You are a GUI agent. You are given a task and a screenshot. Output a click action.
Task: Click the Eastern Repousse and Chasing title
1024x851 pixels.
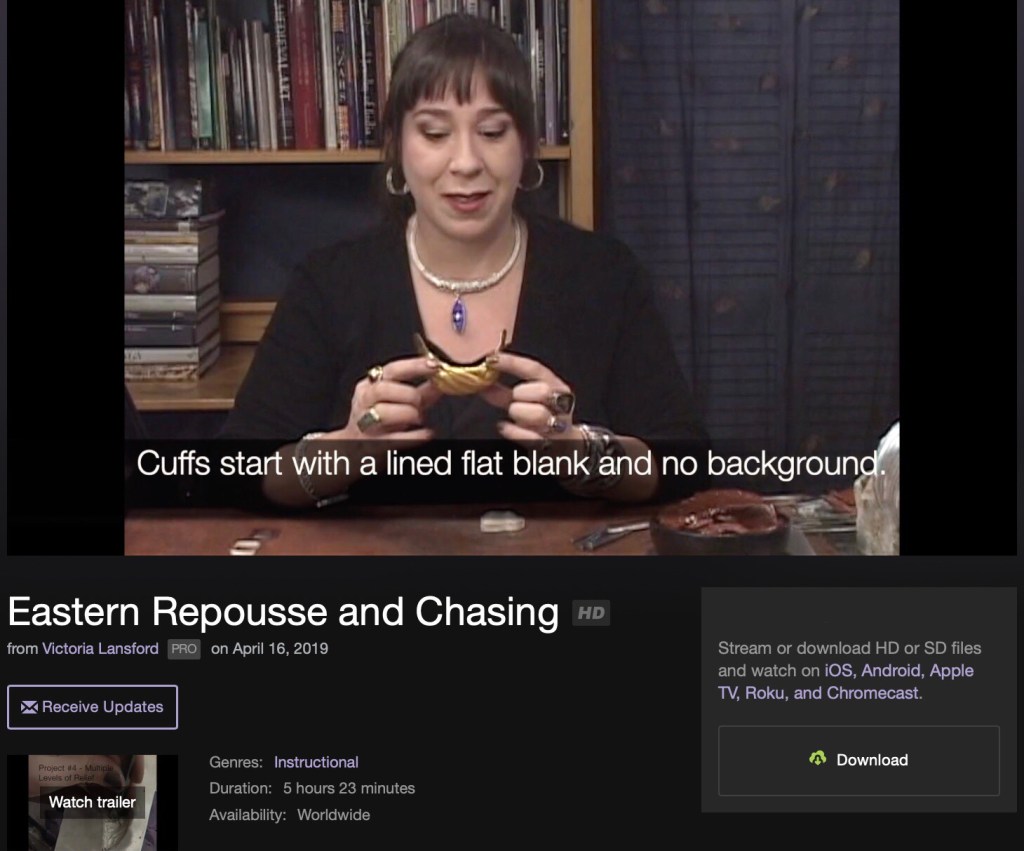[x=283, y=612]
